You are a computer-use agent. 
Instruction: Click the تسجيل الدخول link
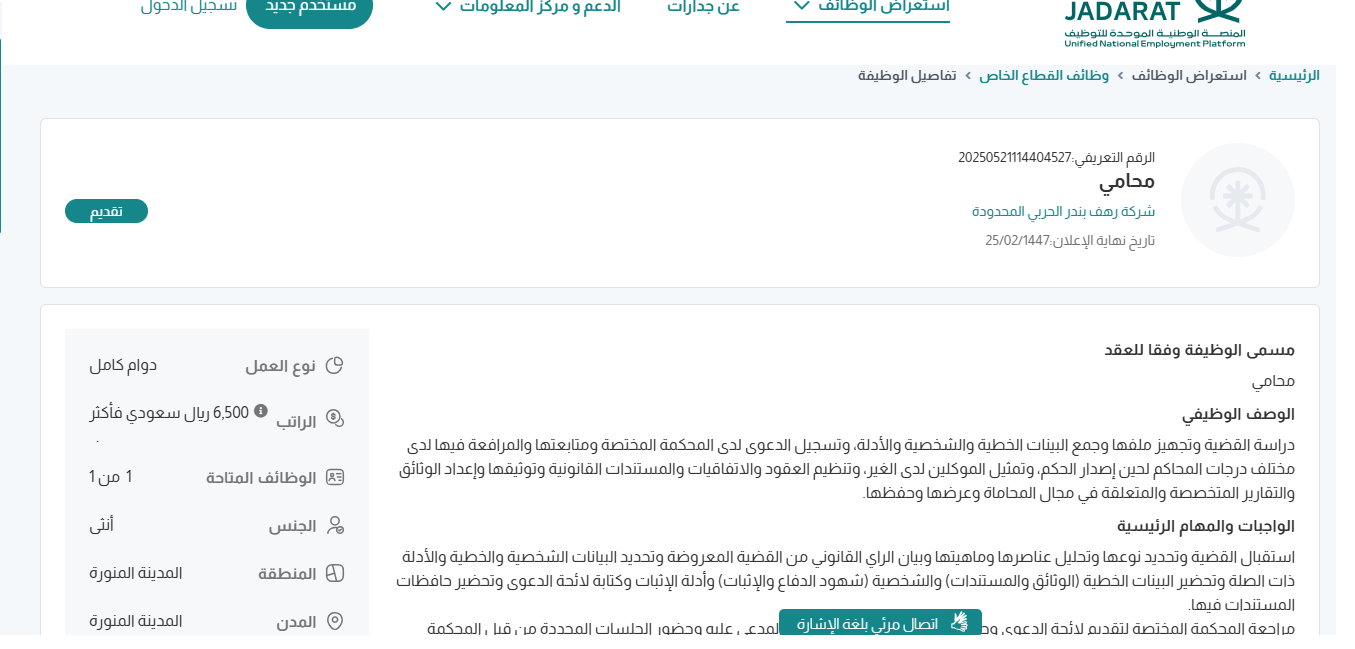[x=189, y=6]
